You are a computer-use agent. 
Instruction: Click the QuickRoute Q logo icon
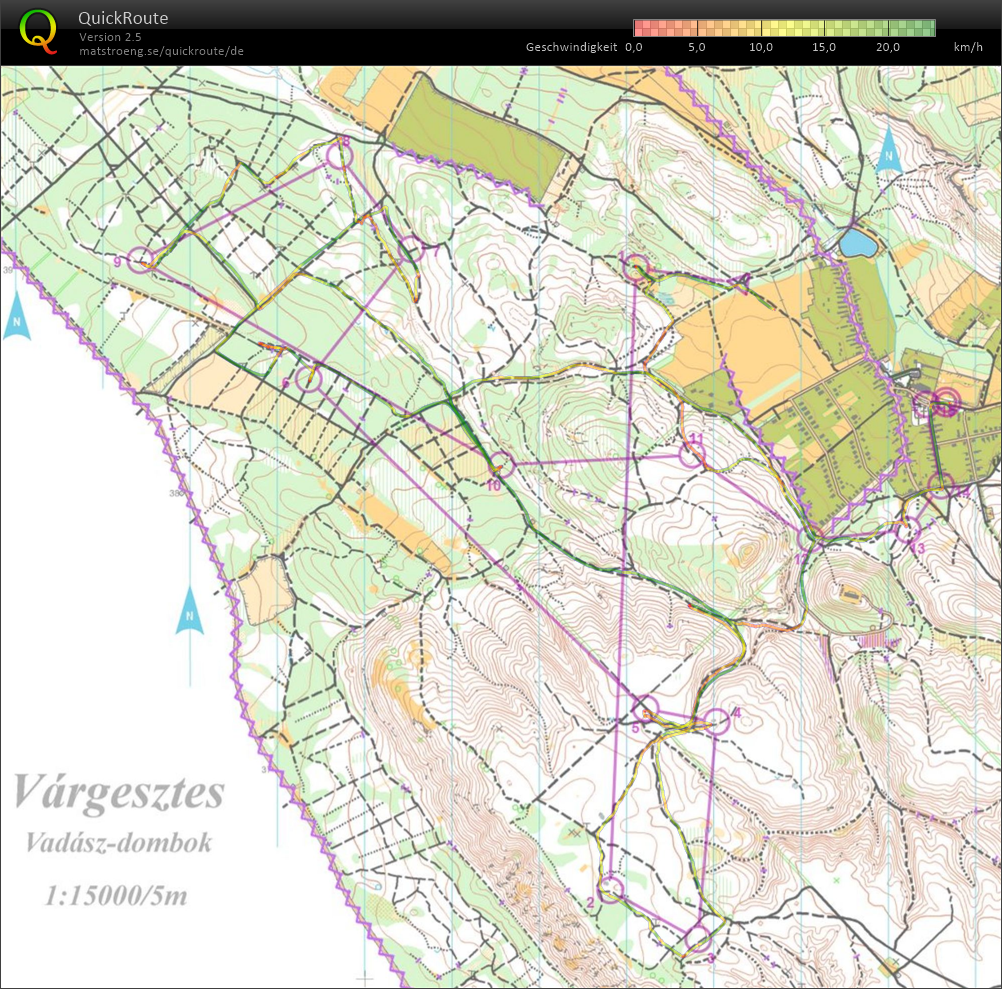tap(38, 30)
